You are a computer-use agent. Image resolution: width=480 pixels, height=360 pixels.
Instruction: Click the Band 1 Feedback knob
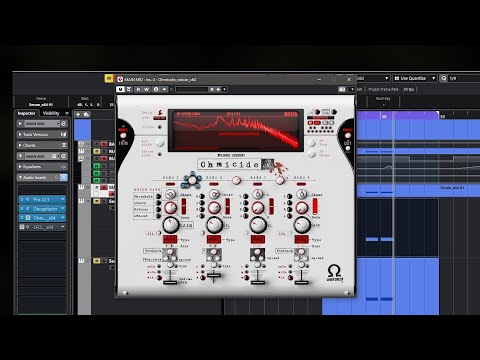tap(170, 252)
